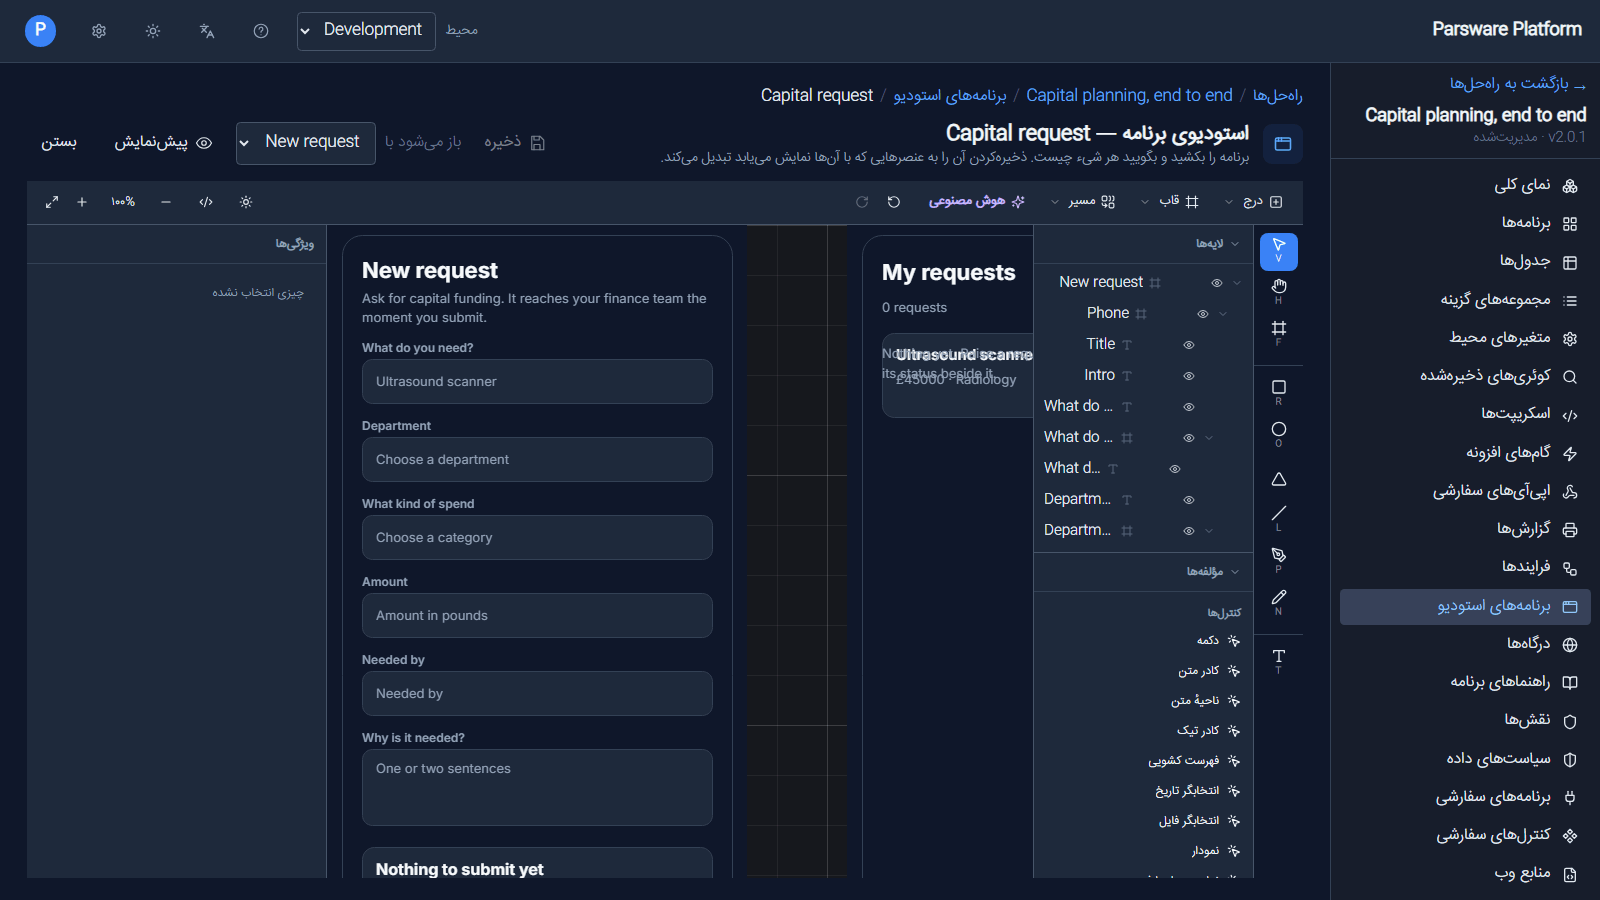Screen dimensions: 1600x900
Task: Toggle visibility of Intro layer
Action: 1189,376
